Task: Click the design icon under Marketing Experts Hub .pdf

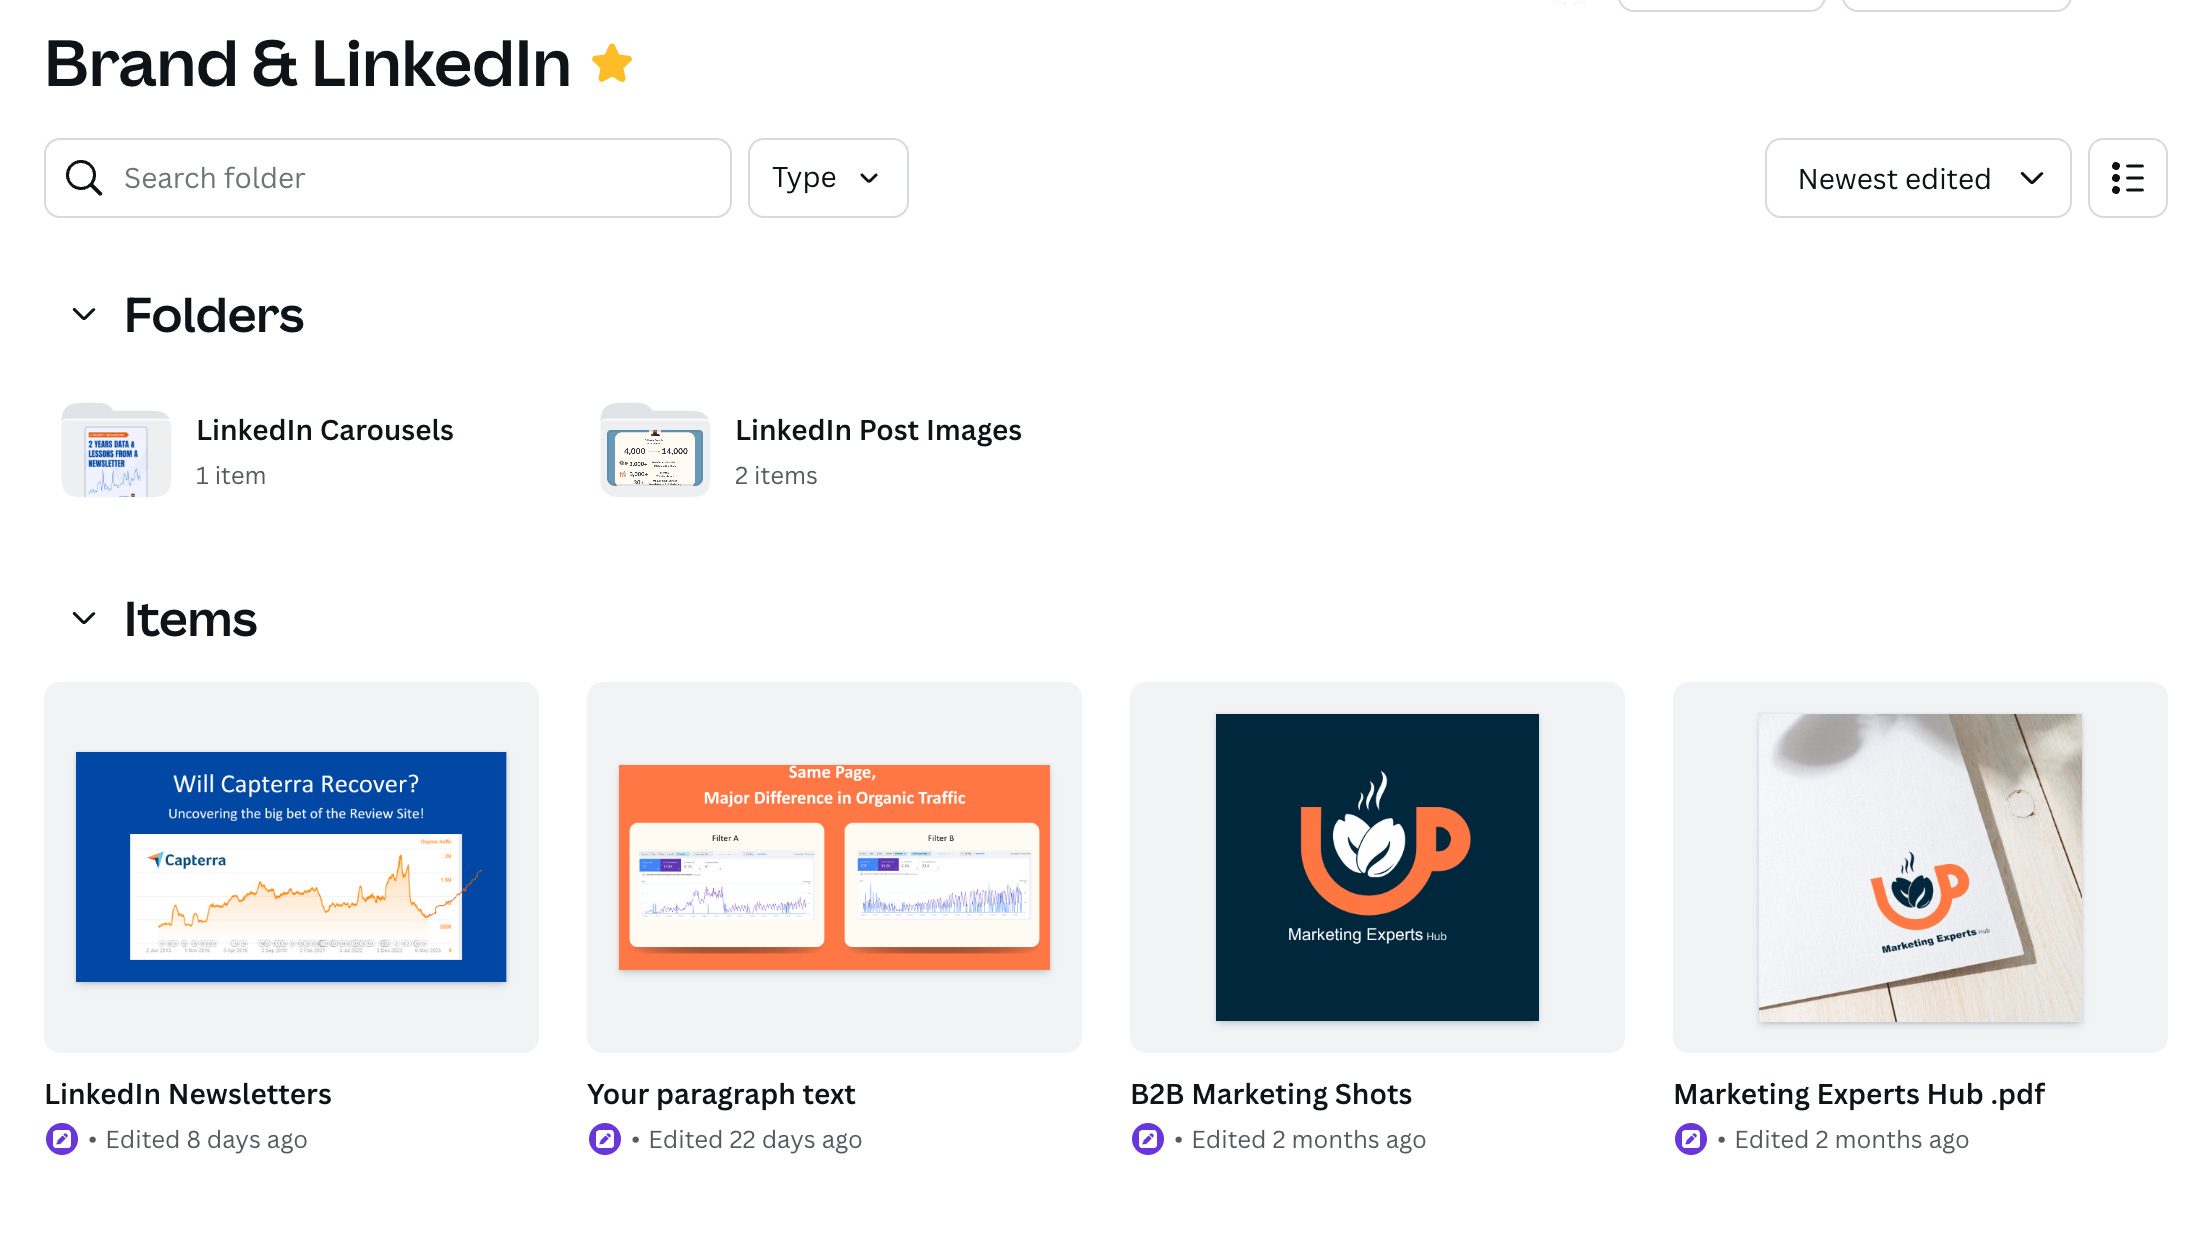Action: point(1691,1139)
